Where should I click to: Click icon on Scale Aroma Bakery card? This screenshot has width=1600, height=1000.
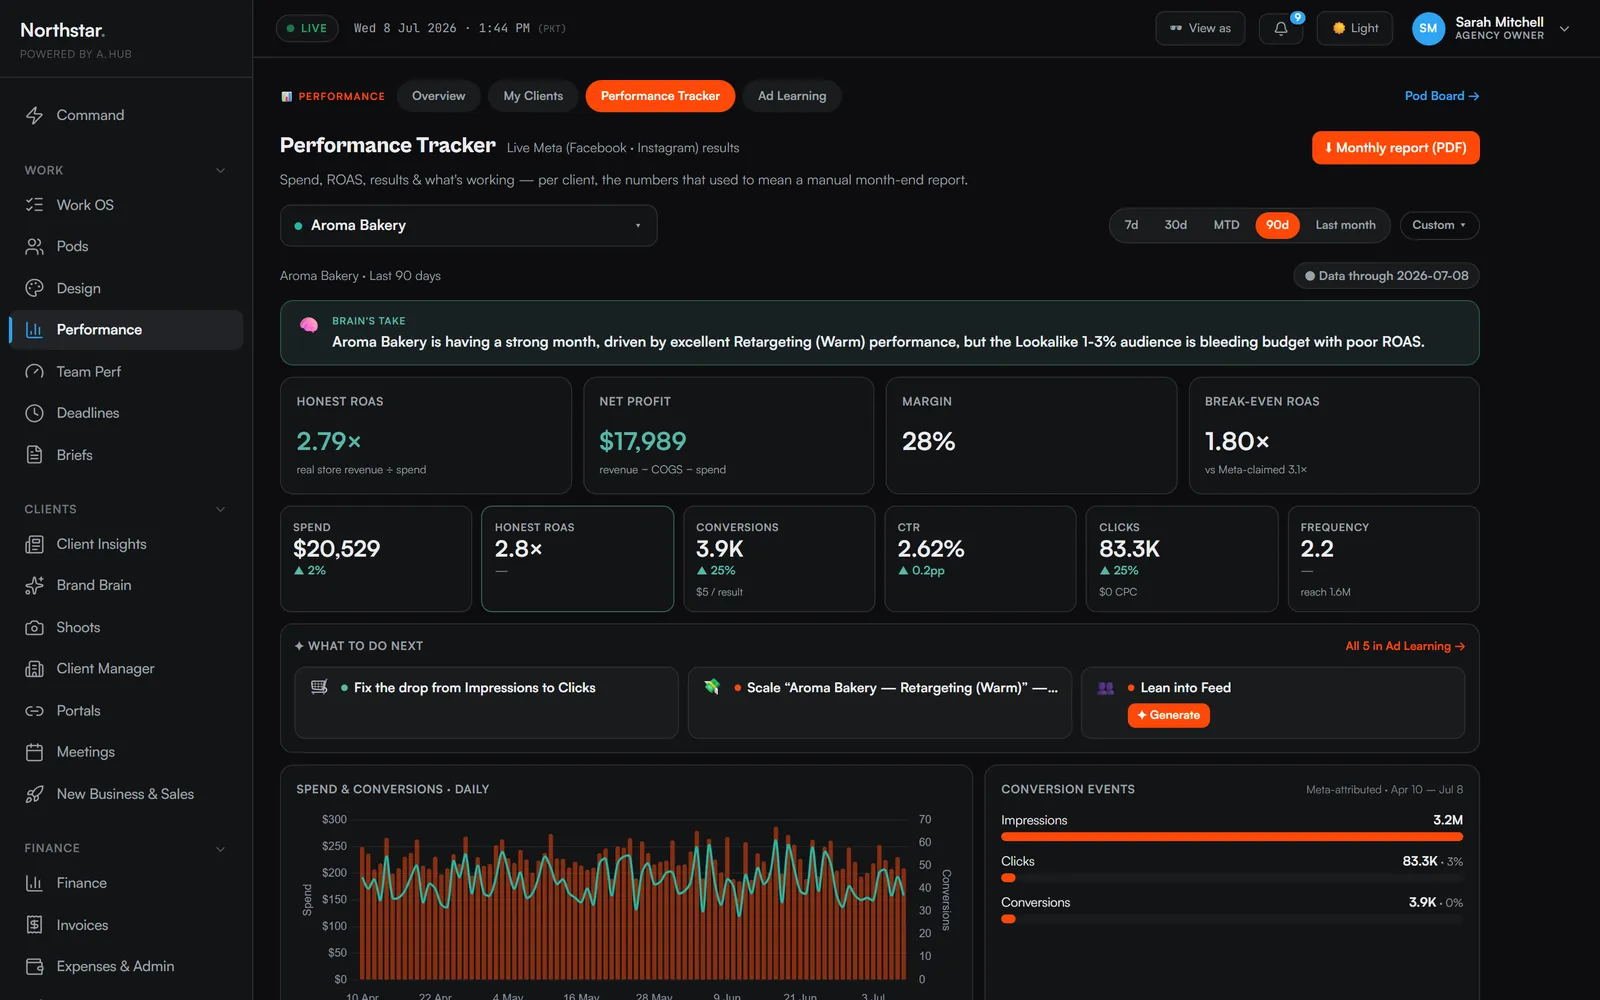(x=712, y=687)
